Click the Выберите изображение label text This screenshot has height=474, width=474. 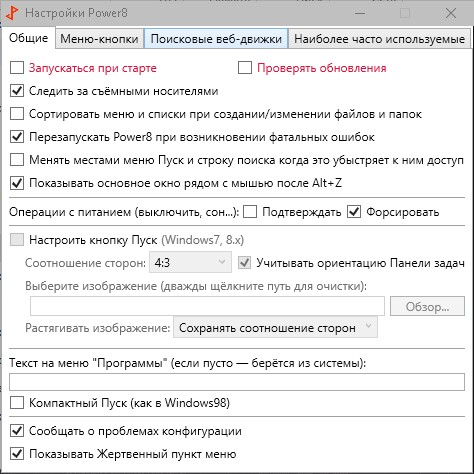click(196, 286)
